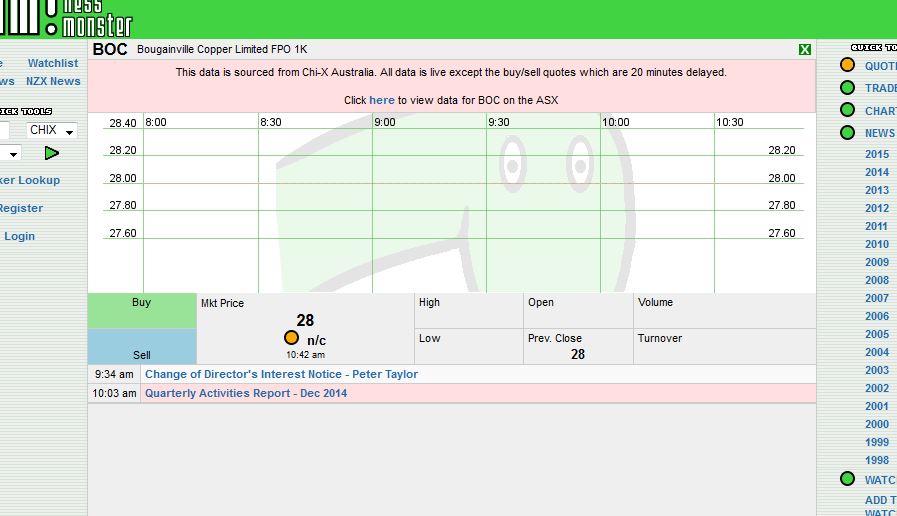Open the CHIX exchange dropdown

coord(51,130)
